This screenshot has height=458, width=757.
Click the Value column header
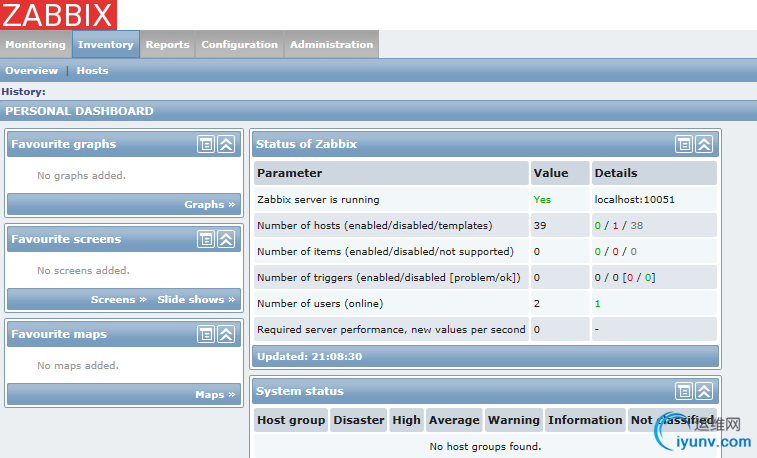pos(560,173)
